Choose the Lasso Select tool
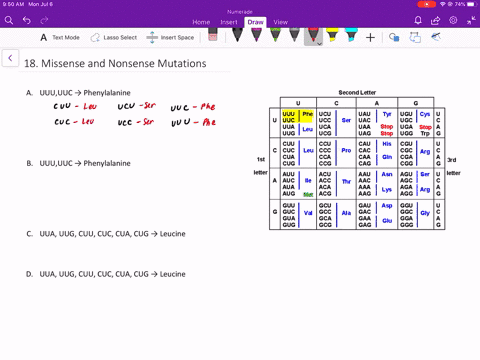This screenshot has height=360, width=480. 114,37
